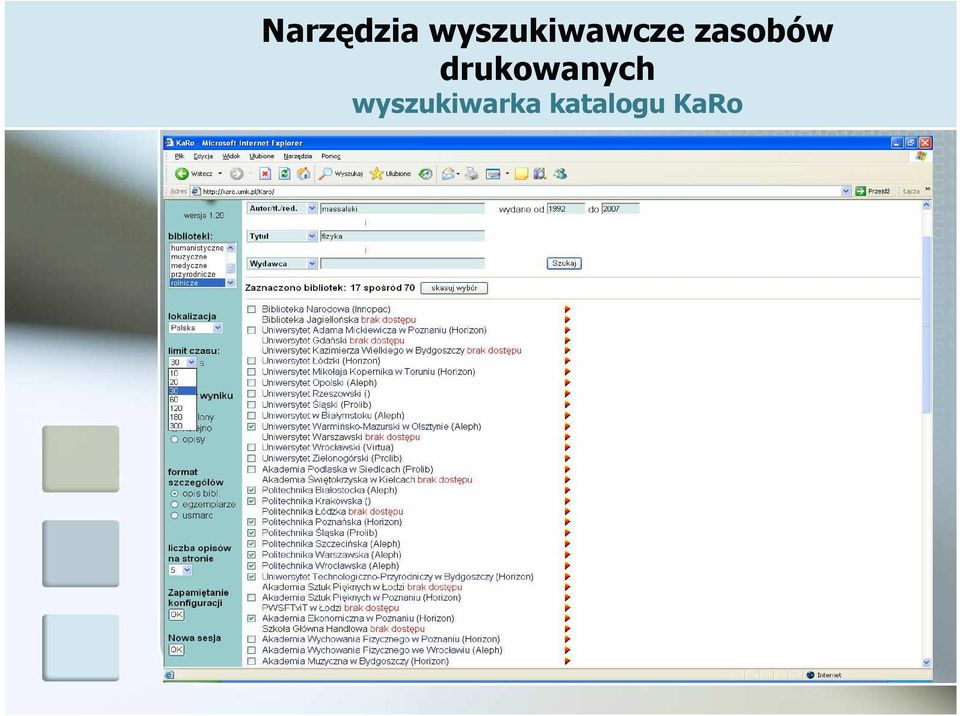
Task: Open the Narzędzia menu
Action: click(x=298, y=156)
